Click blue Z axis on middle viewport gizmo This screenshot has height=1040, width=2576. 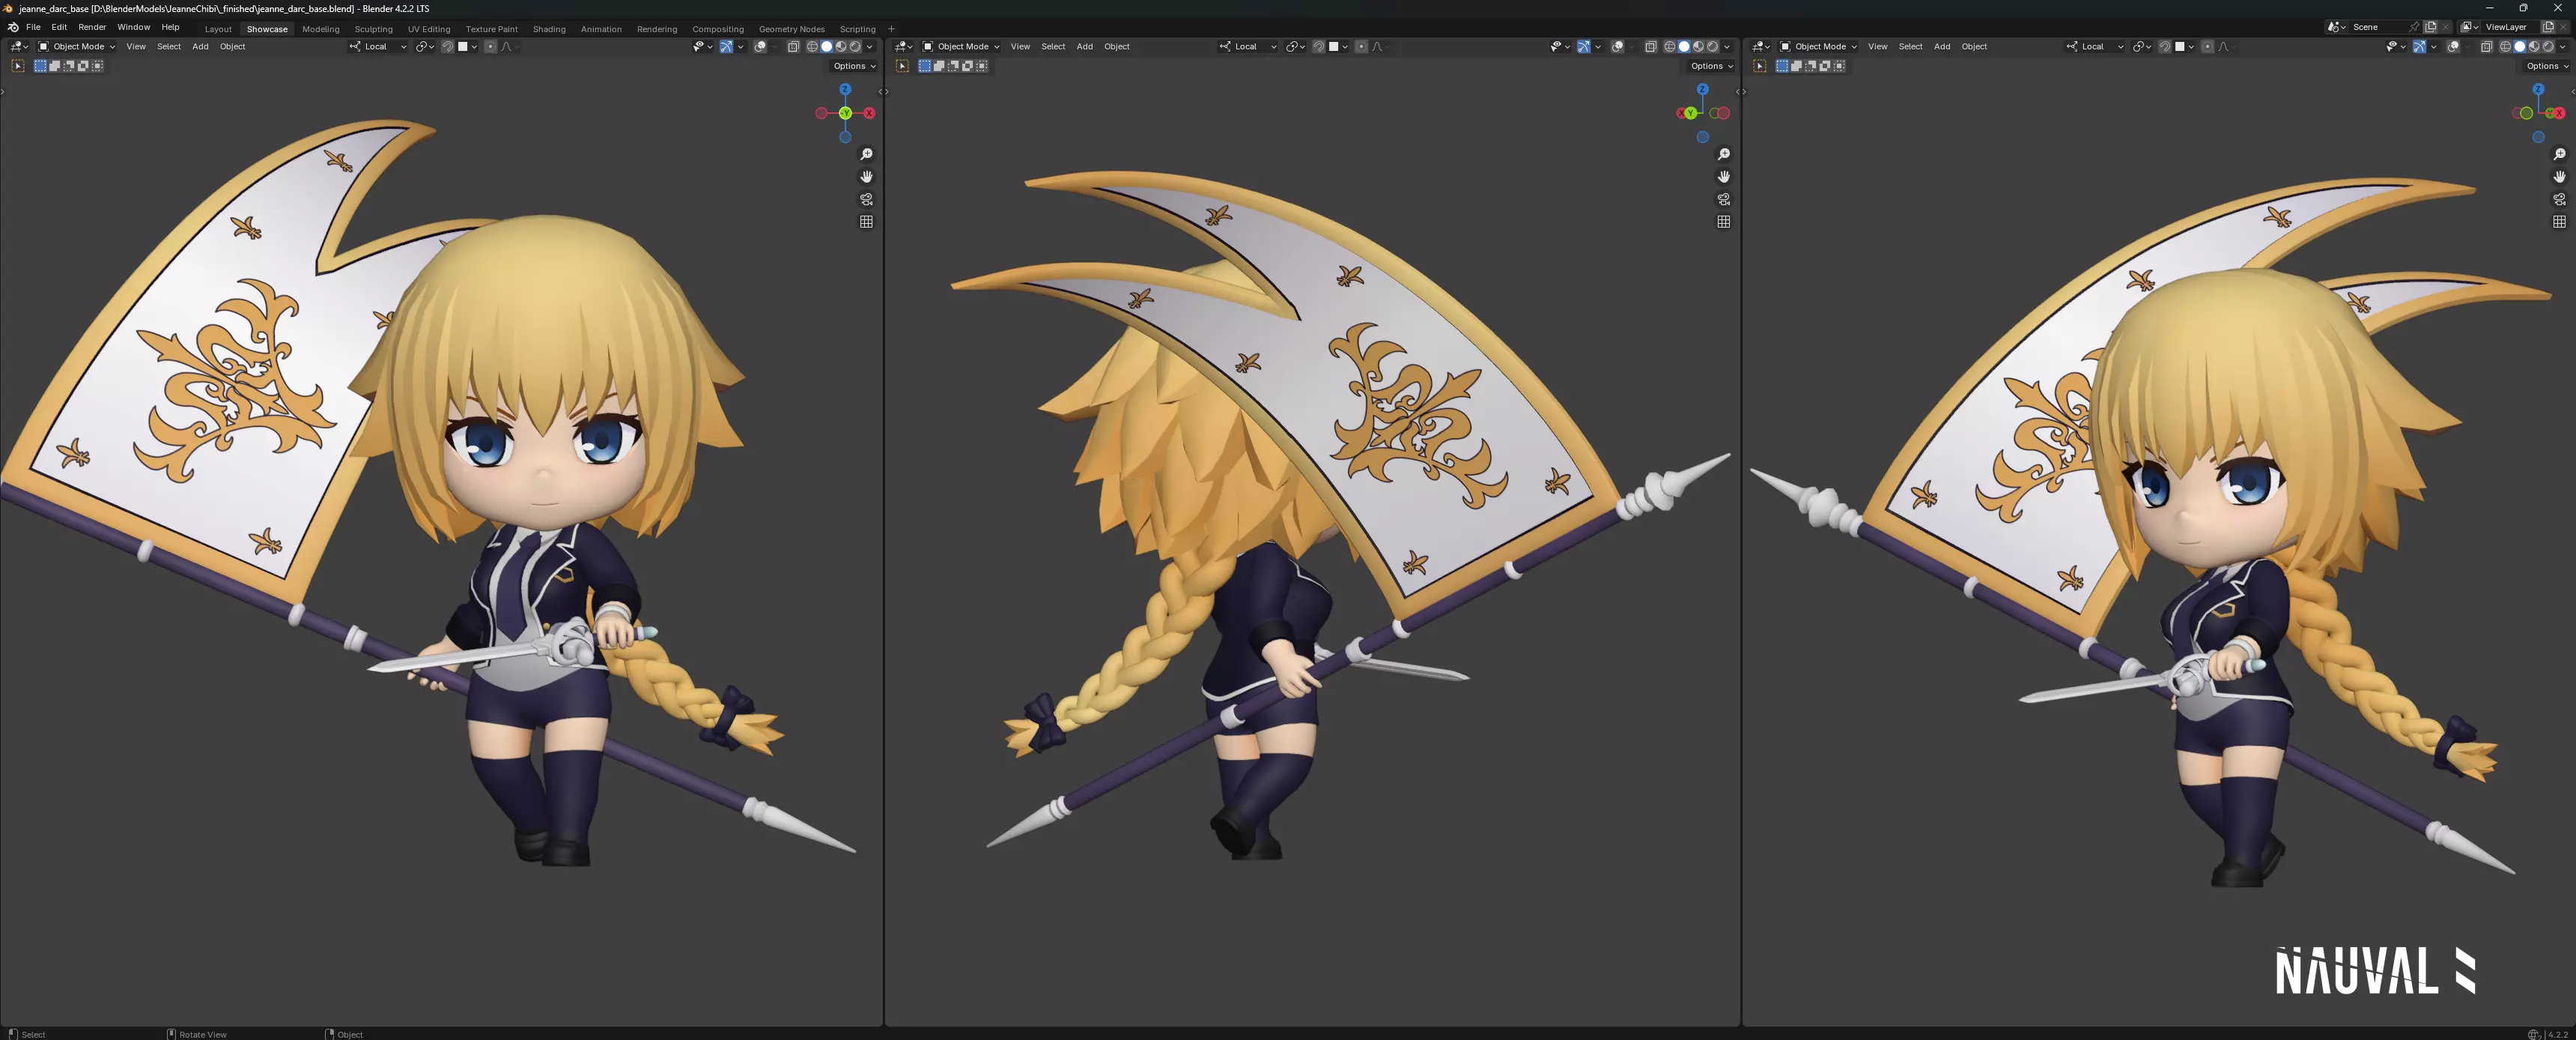[1702, 89]
